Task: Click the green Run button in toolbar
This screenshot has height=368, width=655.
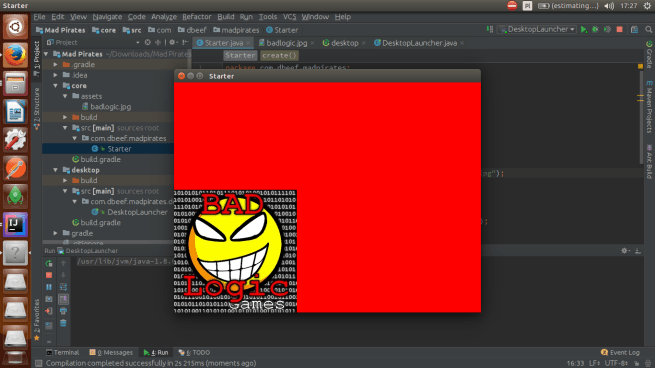Action: 584,30
